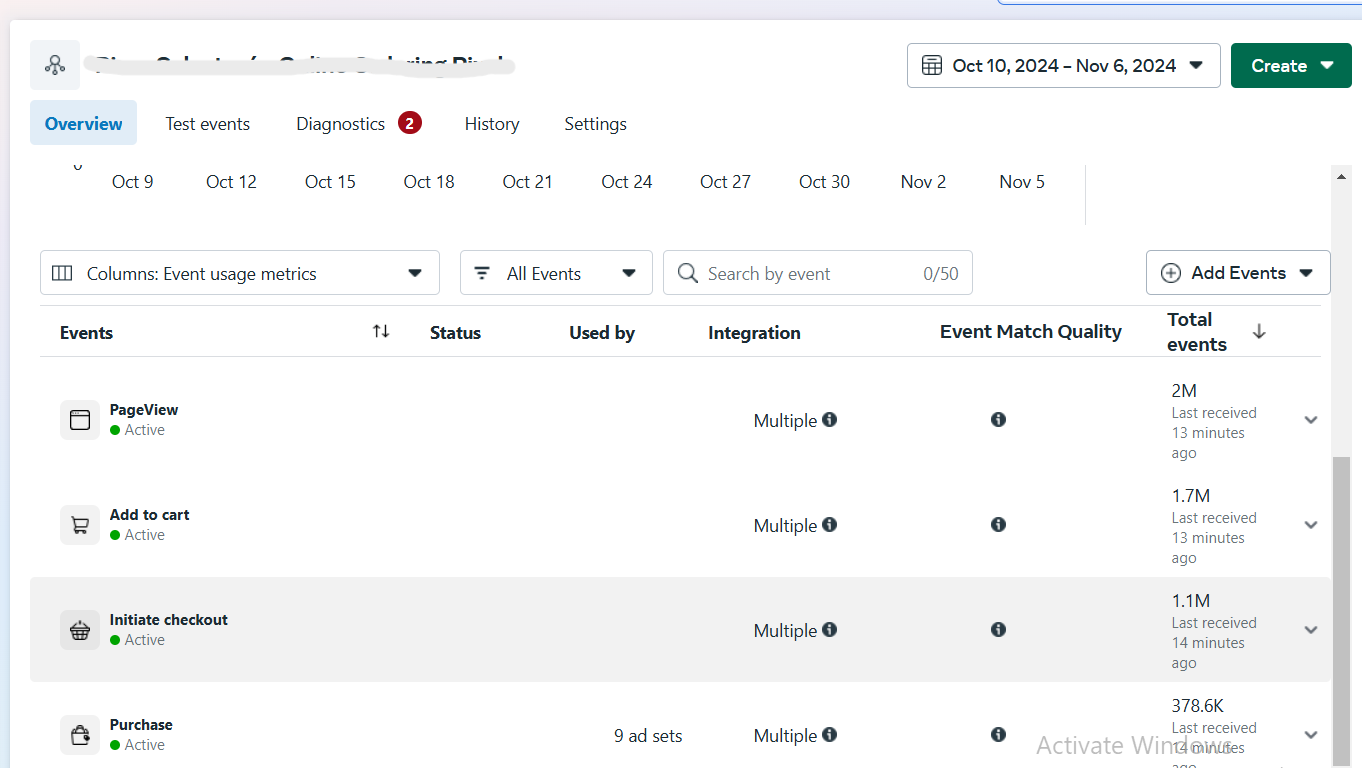Open the All Events filter dropdown
Image resolution: width=1362 pixels, height=768 pixels.
[x=556, y=273]
